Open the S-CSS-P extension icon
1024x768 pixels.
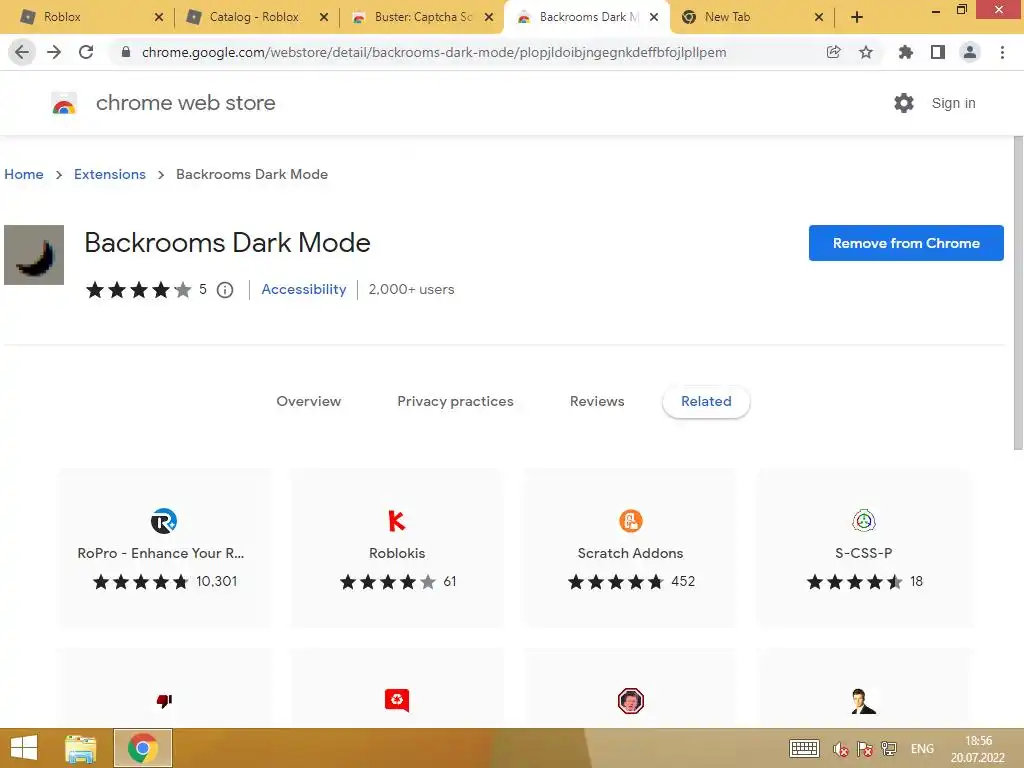click(x=864, y=521)
